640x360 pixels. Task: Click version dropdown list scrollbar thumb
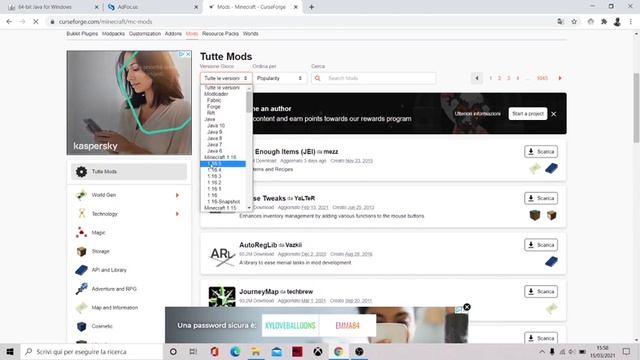(x=249, y=102)
